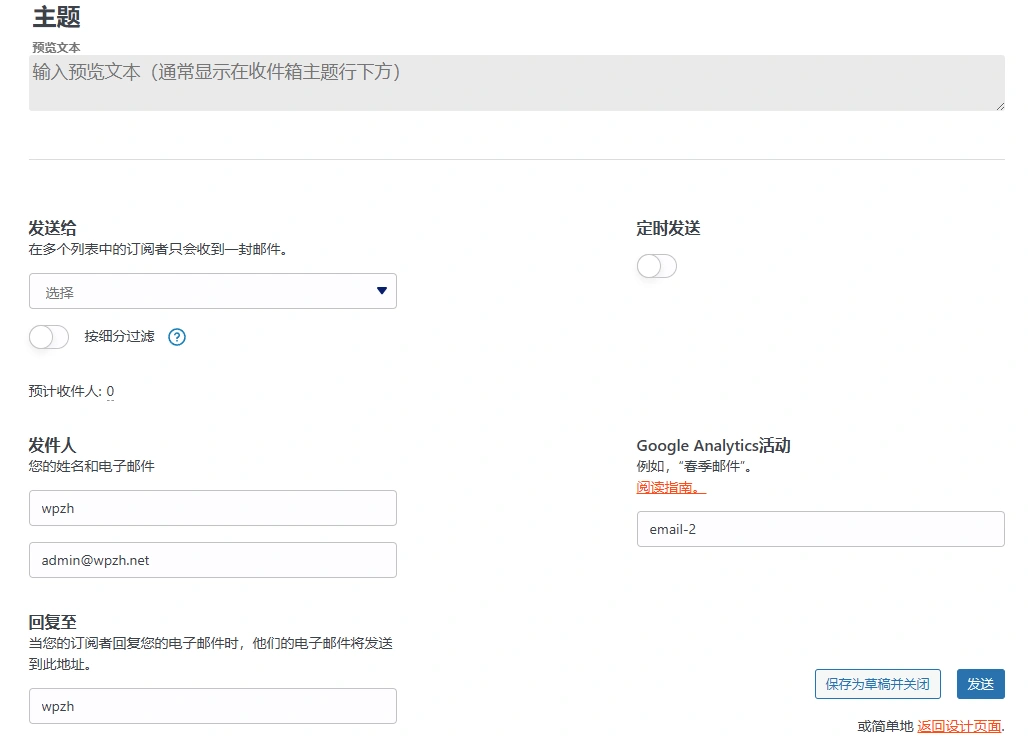Click the reply-to field under 回复至

(x=212, y=706)
